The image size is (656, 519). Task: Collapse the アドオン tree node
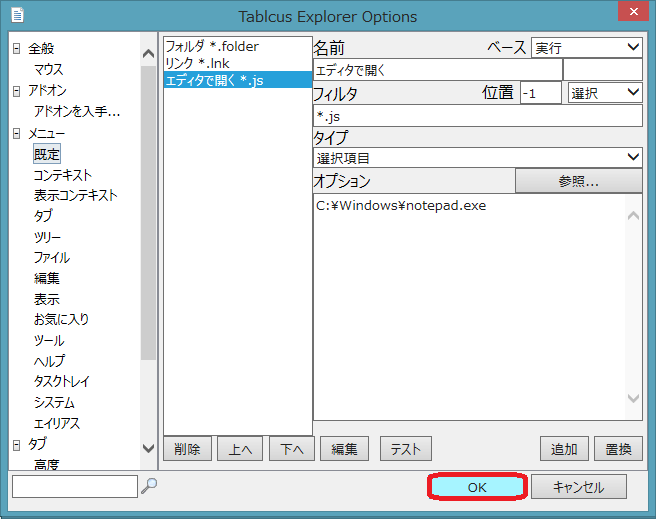coord(16,91)
